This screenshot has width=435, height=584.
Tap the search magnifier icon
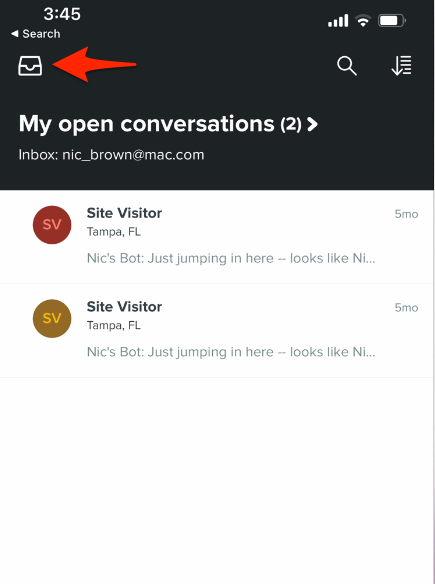[347, 66]
